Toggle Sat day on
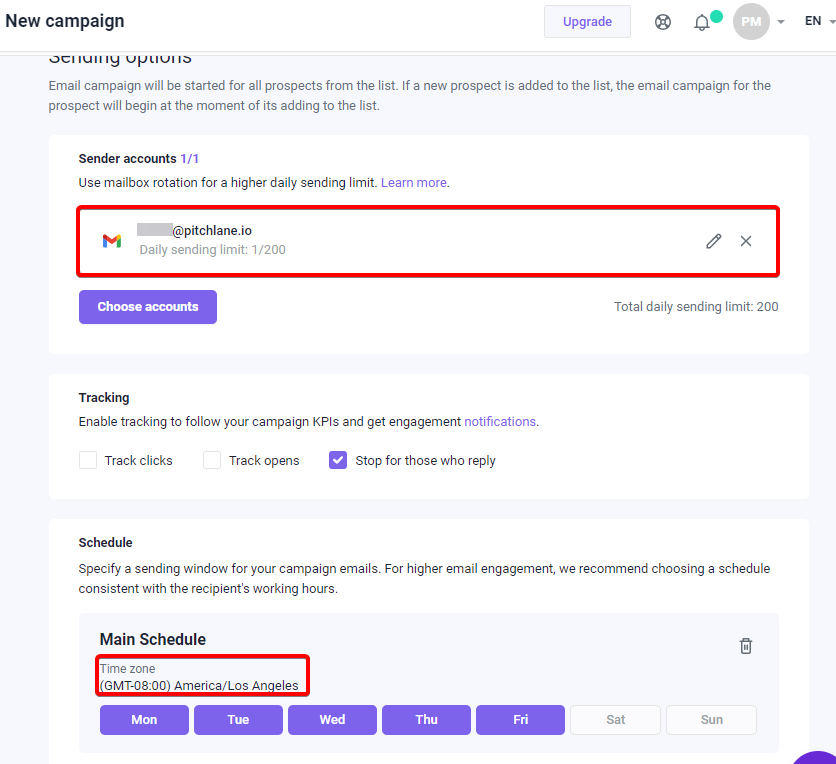The image size is (836, 764). click(x=615, y=720)
